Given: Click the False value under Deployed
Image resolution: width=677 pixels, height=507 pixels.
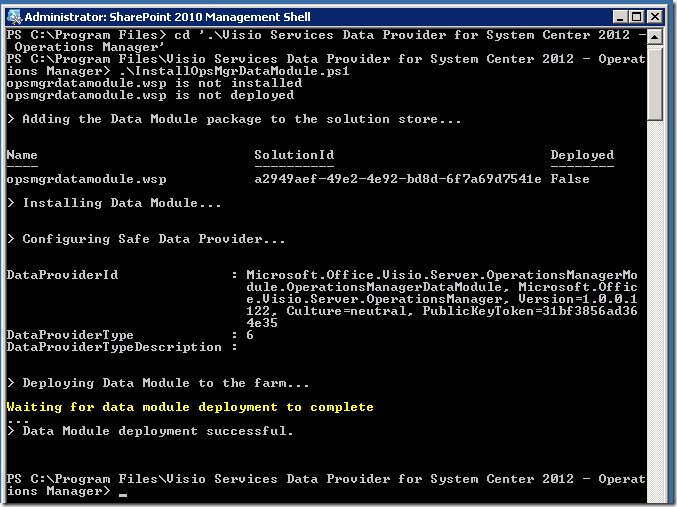Looking at the screenshot, I should tap(570, 179).
